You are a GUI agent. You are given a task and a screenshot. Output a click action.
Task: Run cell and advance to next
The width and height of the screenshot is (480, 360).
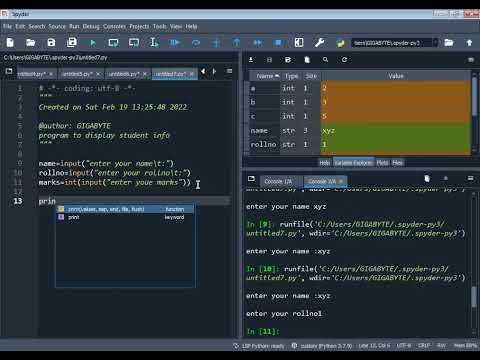click(134, 43)
